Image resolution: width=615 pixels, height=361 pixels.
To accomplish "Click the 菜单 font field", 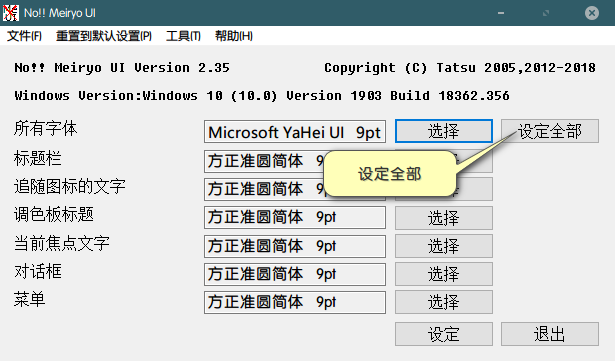I will coord(295,302).
